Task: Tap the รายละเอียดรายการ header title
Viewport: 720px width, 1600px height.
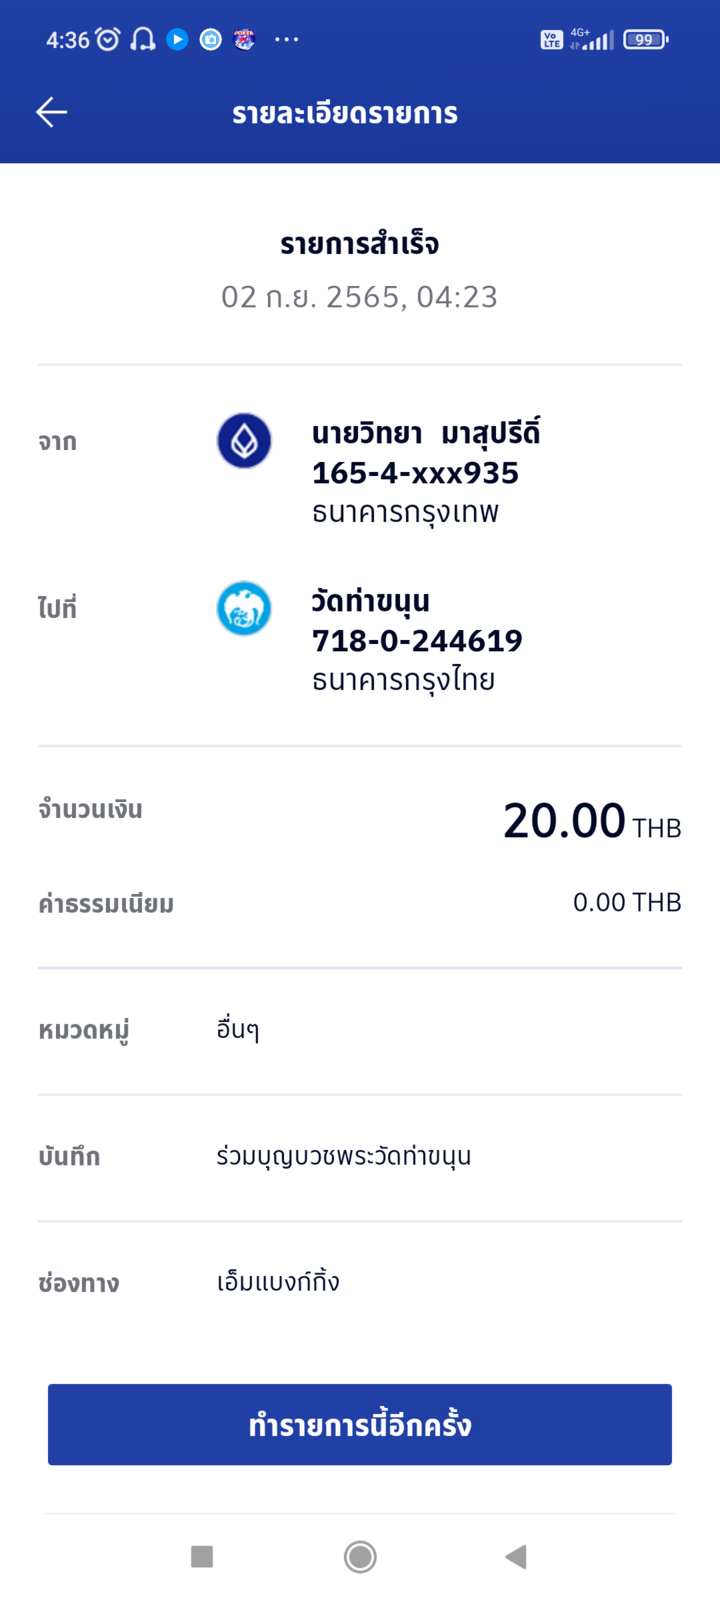Action: tap(345, 113)
